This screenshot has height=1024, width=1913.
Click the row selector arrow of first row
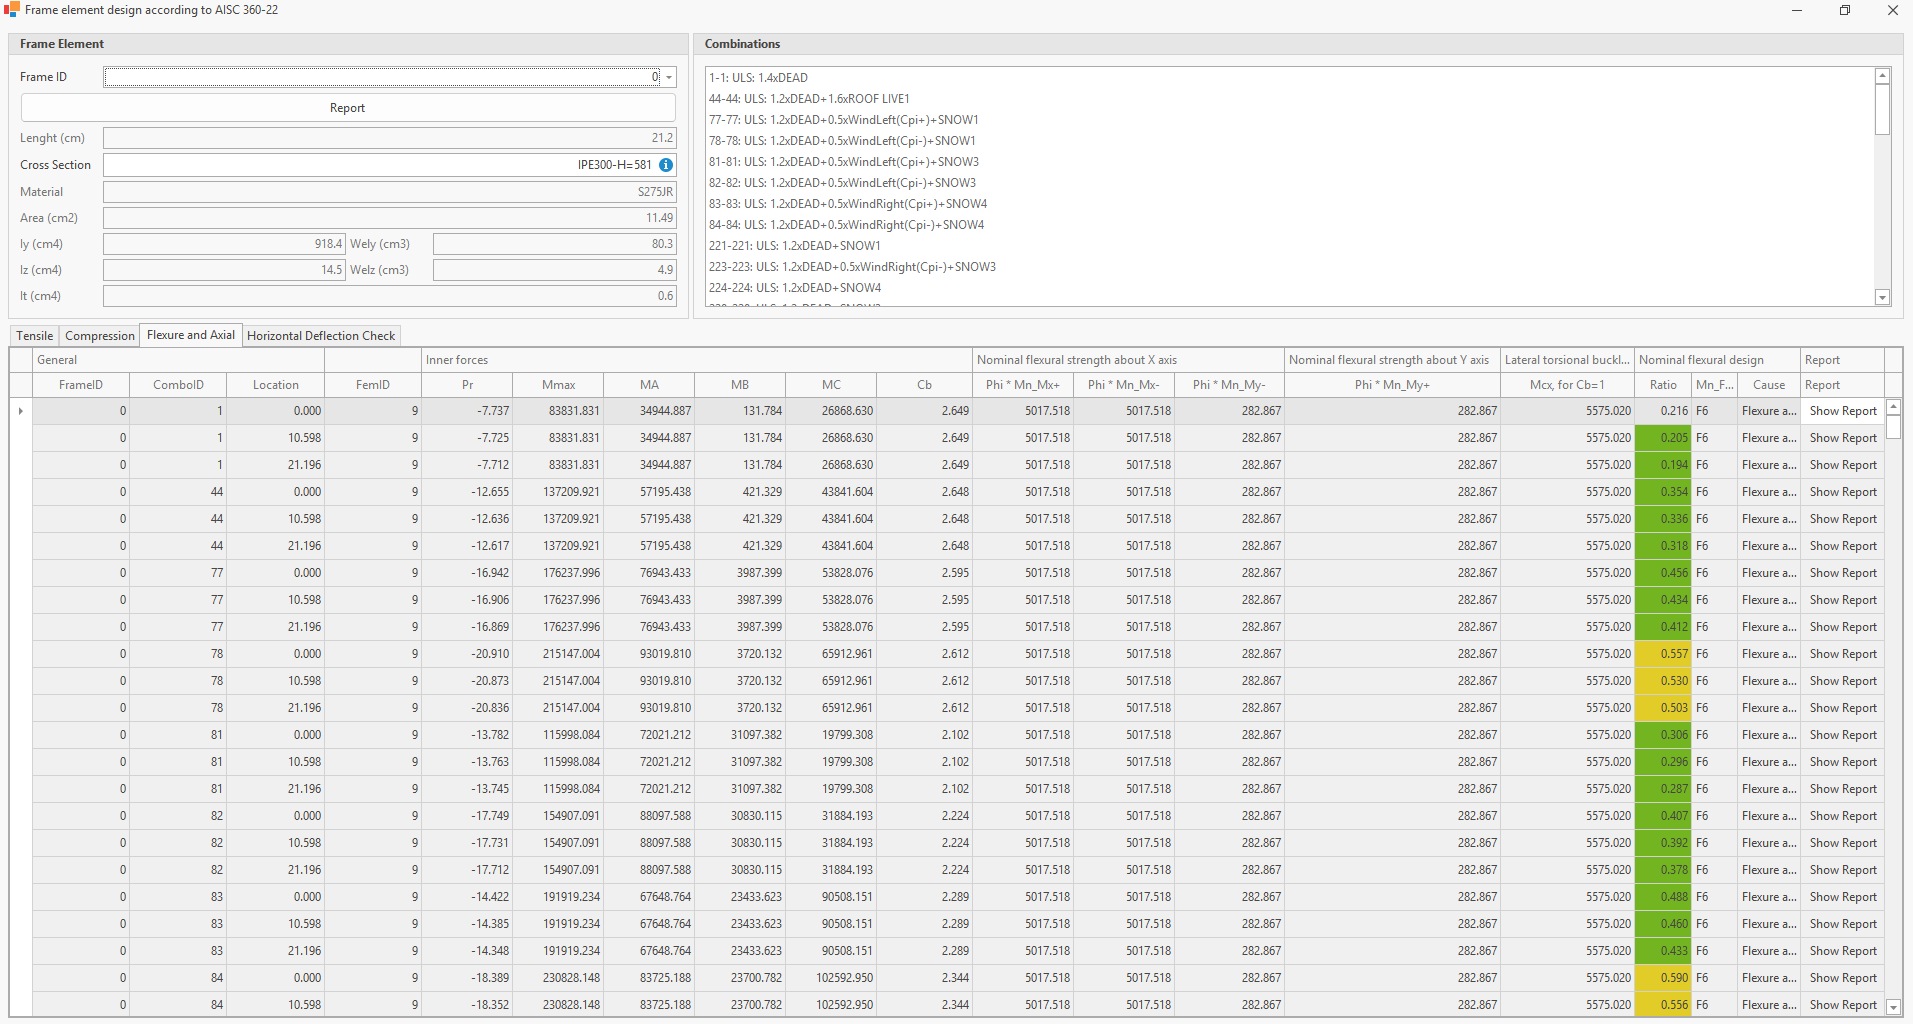[x=21, y=411]
